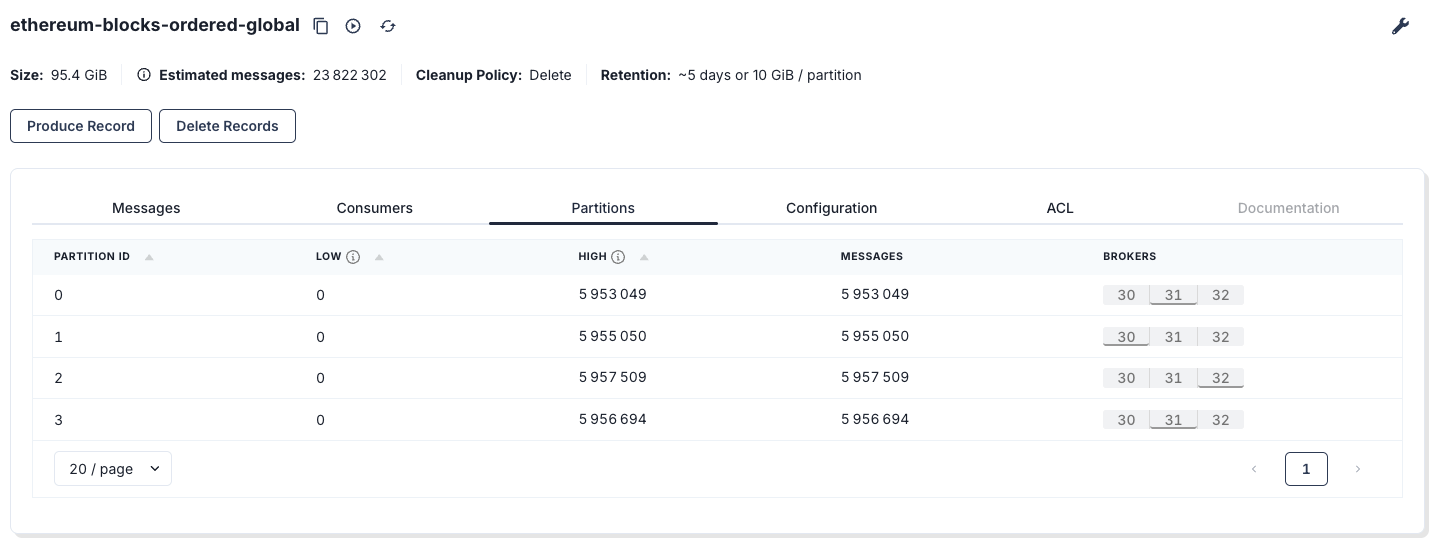Go to the Configuration tab
This screenshot has width=1431, height=550.
[831, 208]
